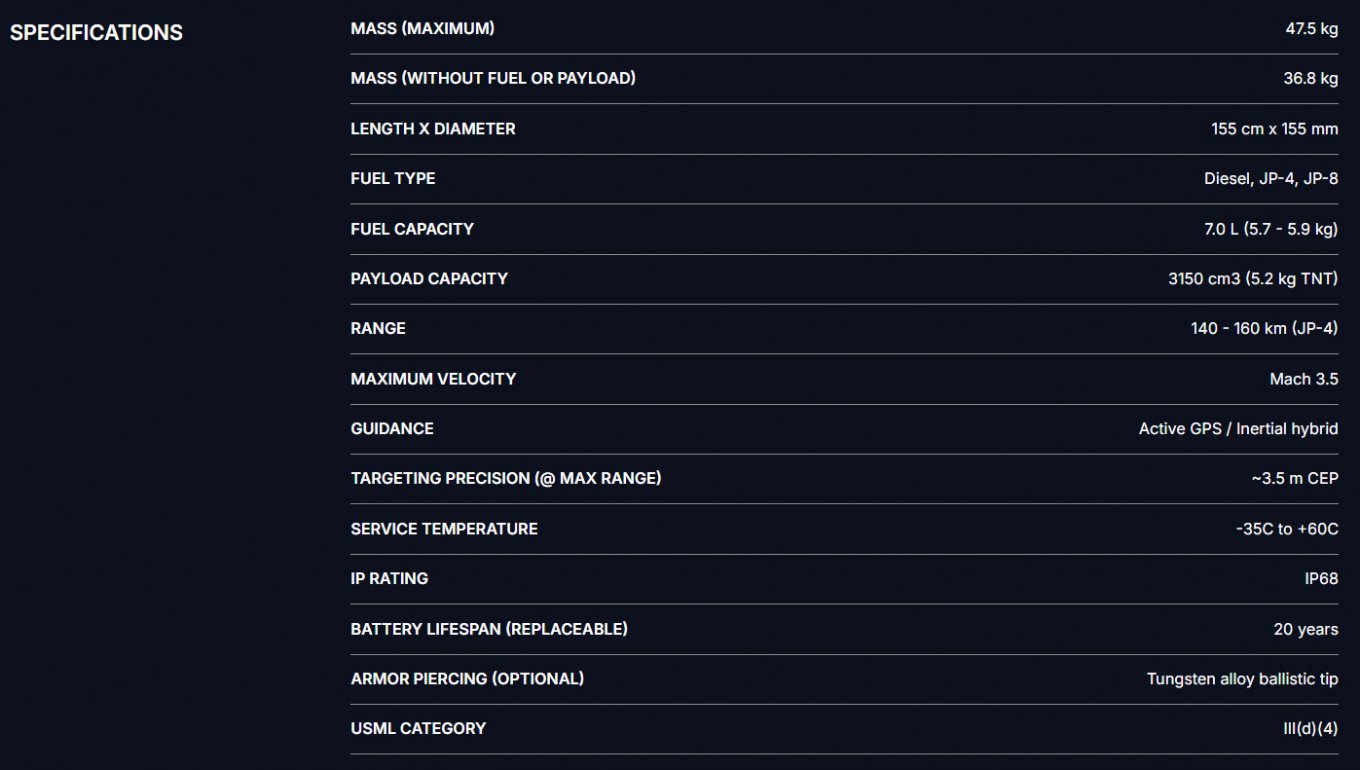Click the FUEL CAPACITY label
This screenshot has width=1360, height=770.
coord(412,229)
